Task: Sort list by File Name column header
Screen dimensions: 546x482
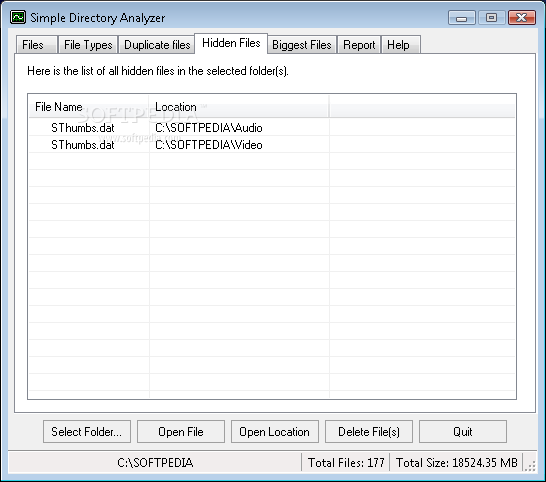Action: 89,107
